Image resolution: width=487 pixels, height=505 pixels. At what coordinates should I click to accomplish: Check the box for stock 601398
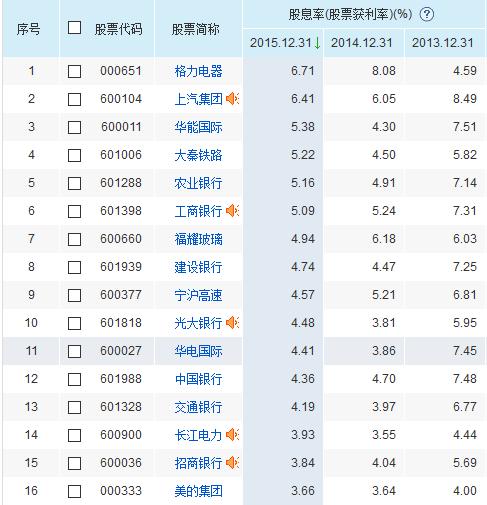click(x=74, y=211)
